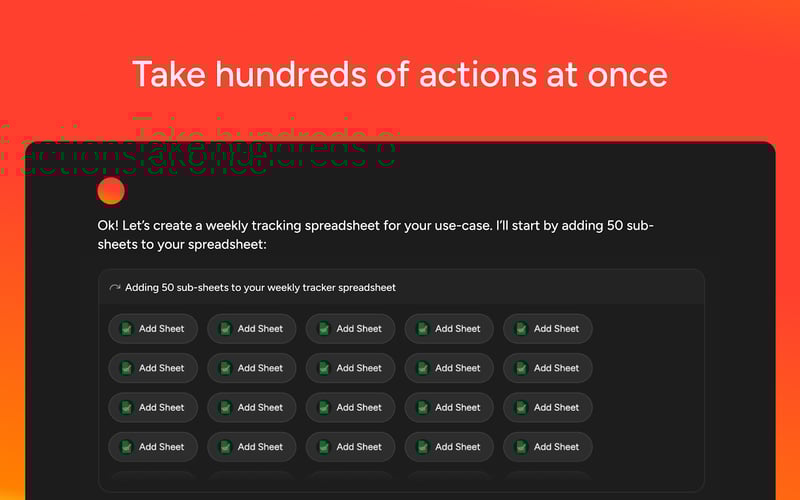This screenshot has height=500, width=800.
Task: Click the sheet icon in first row's fifth chip
Action: pyautogui.click(x=521, y=328)
